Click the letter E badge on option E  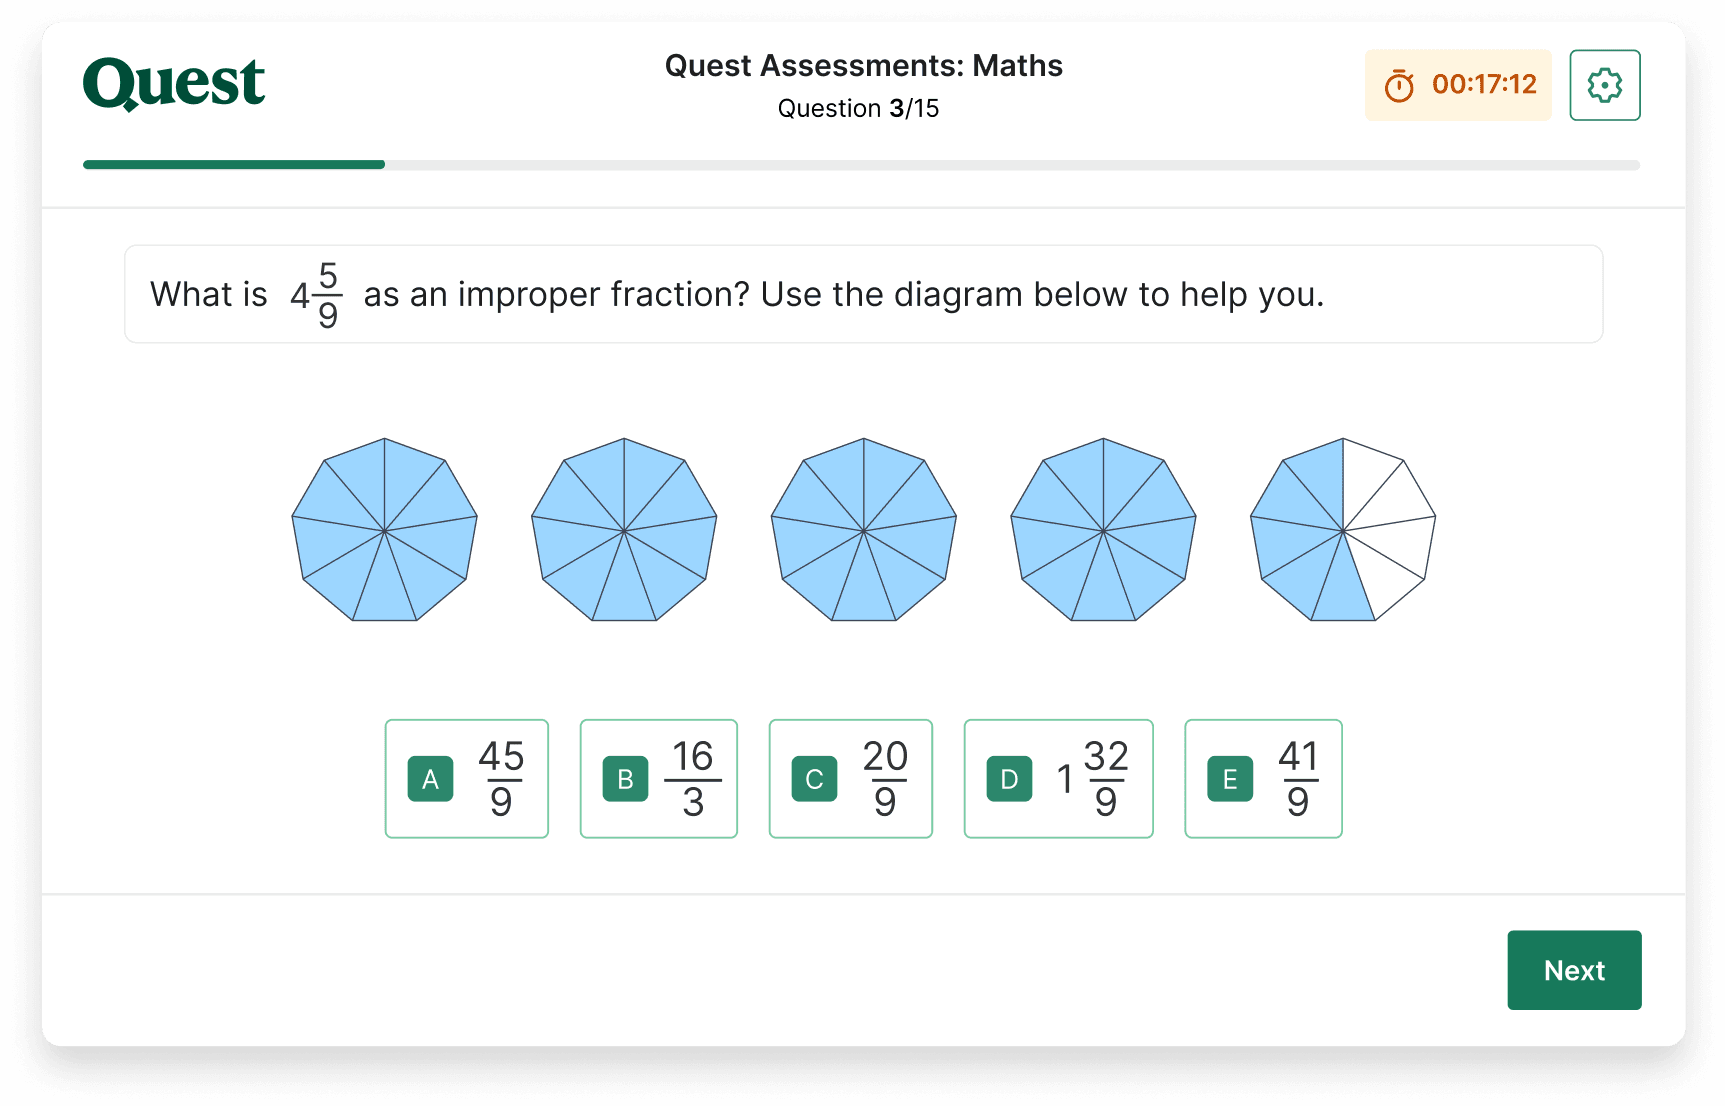point(1229,778)
